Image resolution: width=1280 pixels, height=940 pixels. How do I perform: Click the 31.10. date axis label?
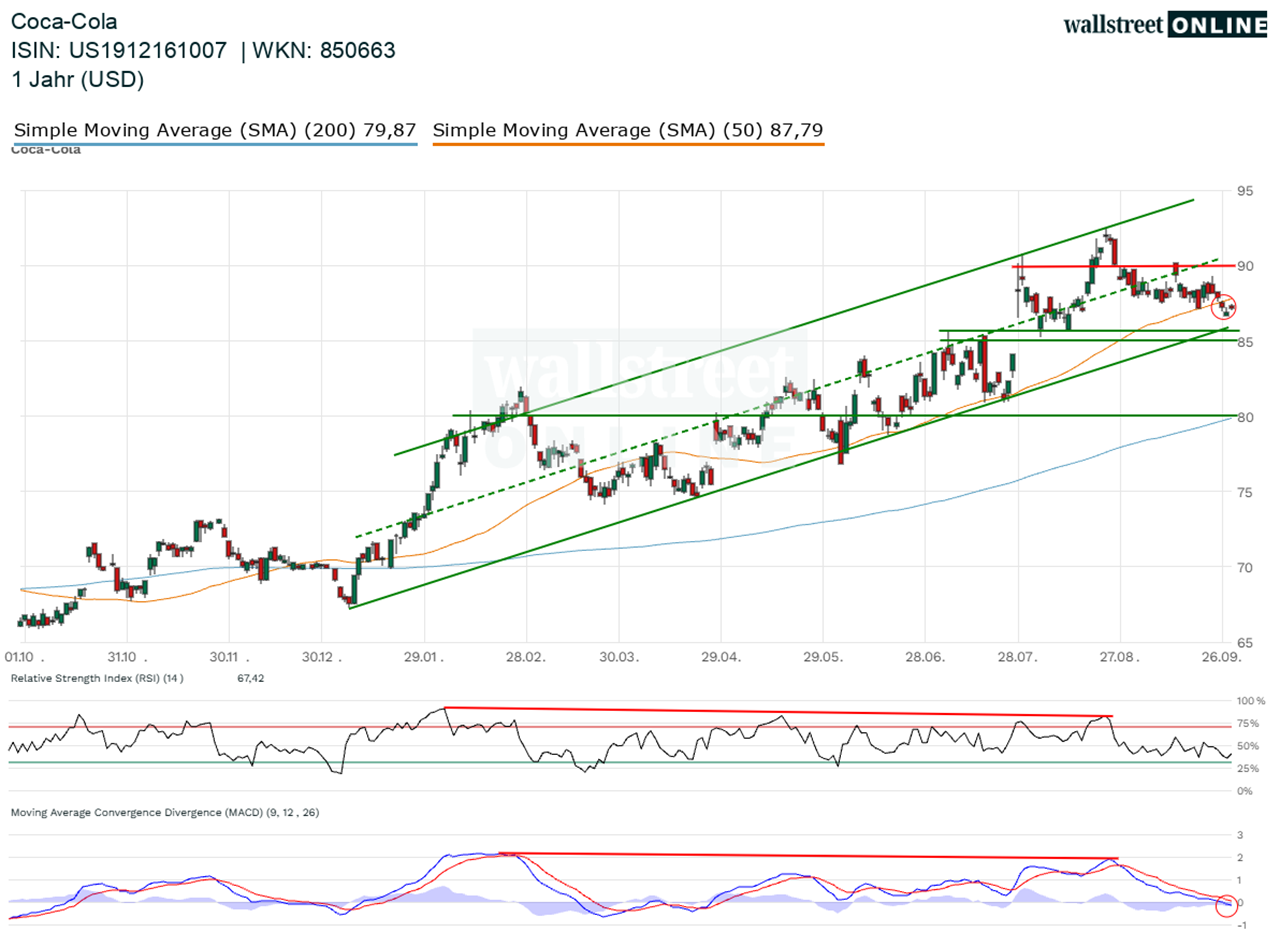click(128, 657)
